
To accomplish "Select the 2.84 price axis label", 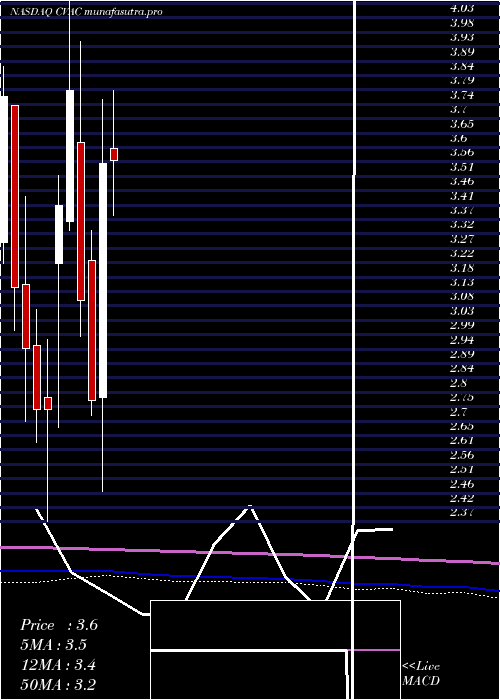I will point(462,368).
